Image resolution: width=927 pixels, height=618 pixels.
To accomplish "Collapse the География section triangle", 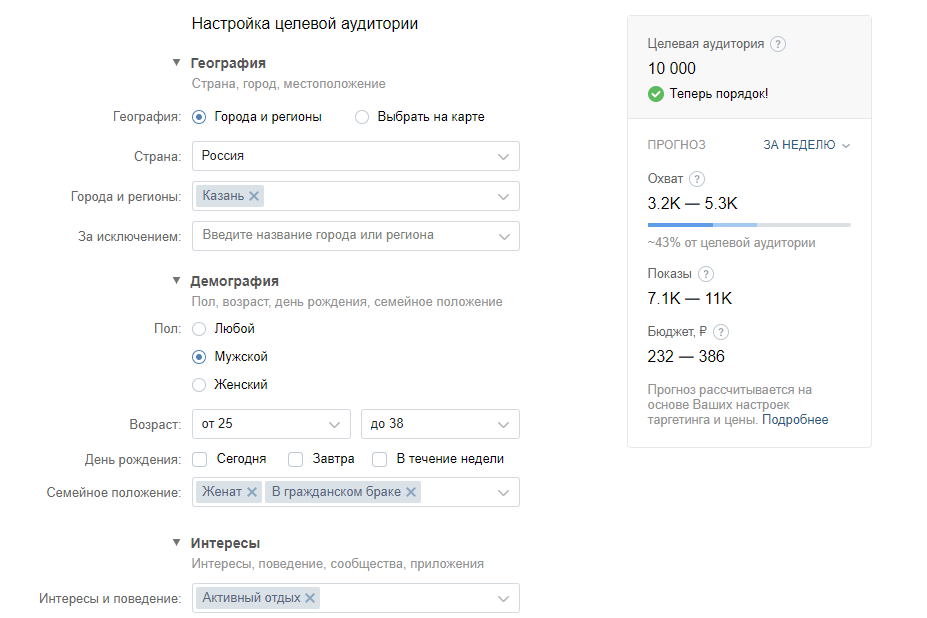I will point(176,63).
